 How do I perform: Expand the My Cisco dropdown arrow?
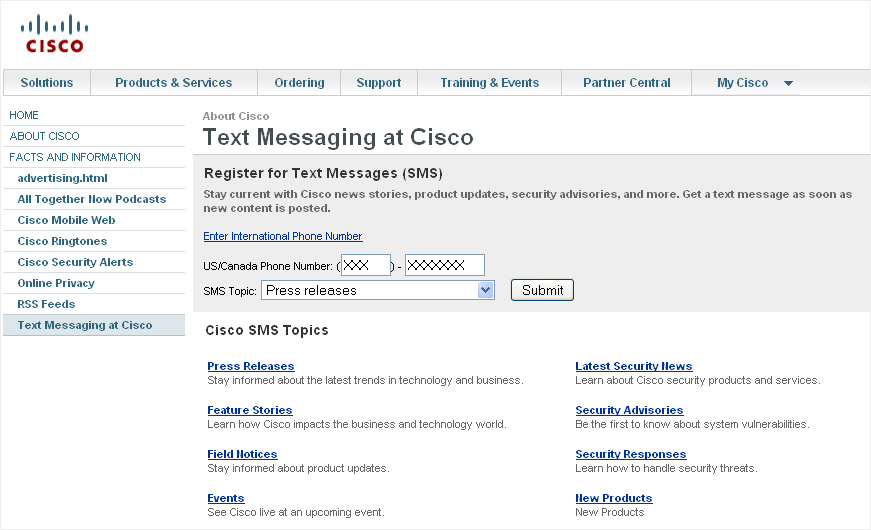pyautogui.click(x=788, y=83)
